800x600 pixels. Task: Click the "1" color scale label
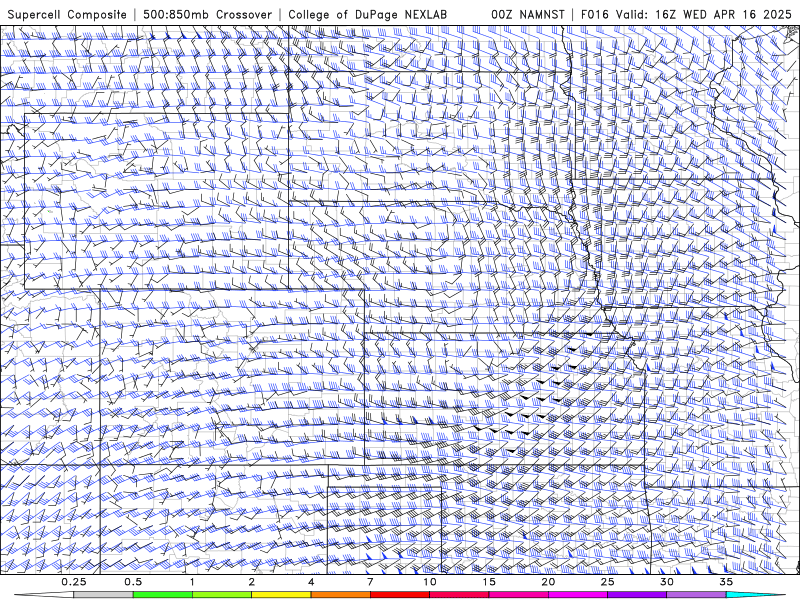click(192, 582)
